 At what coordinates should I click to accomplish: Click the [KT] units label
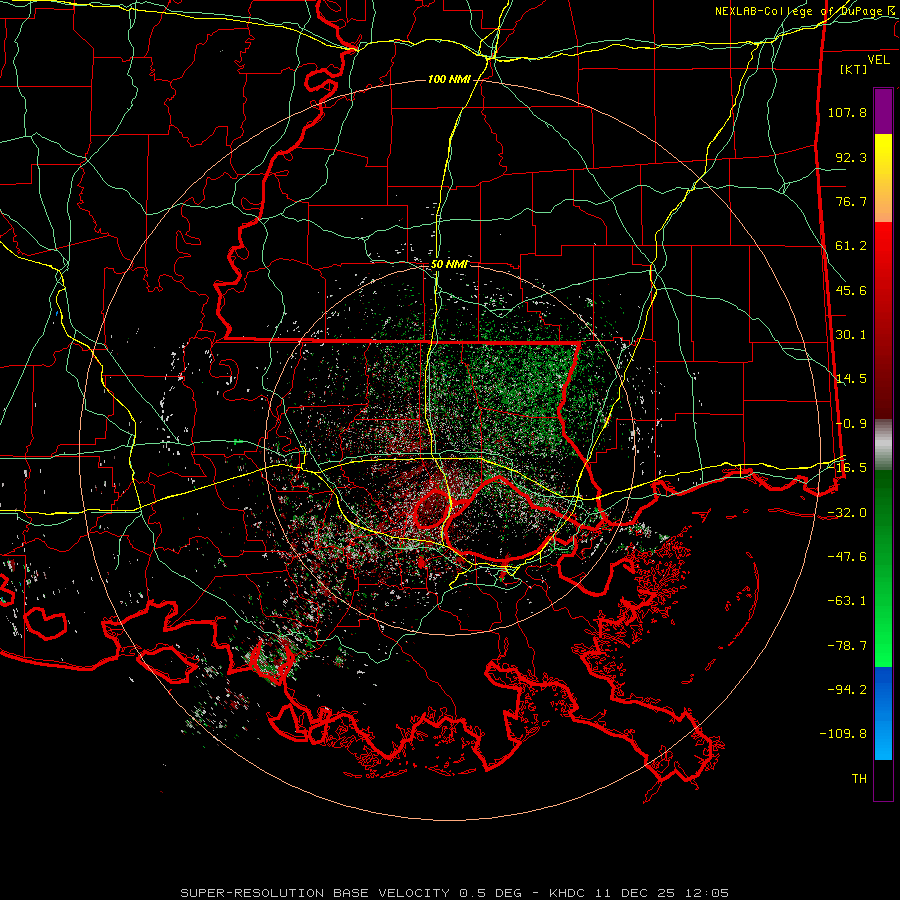(x=853, y=69)
